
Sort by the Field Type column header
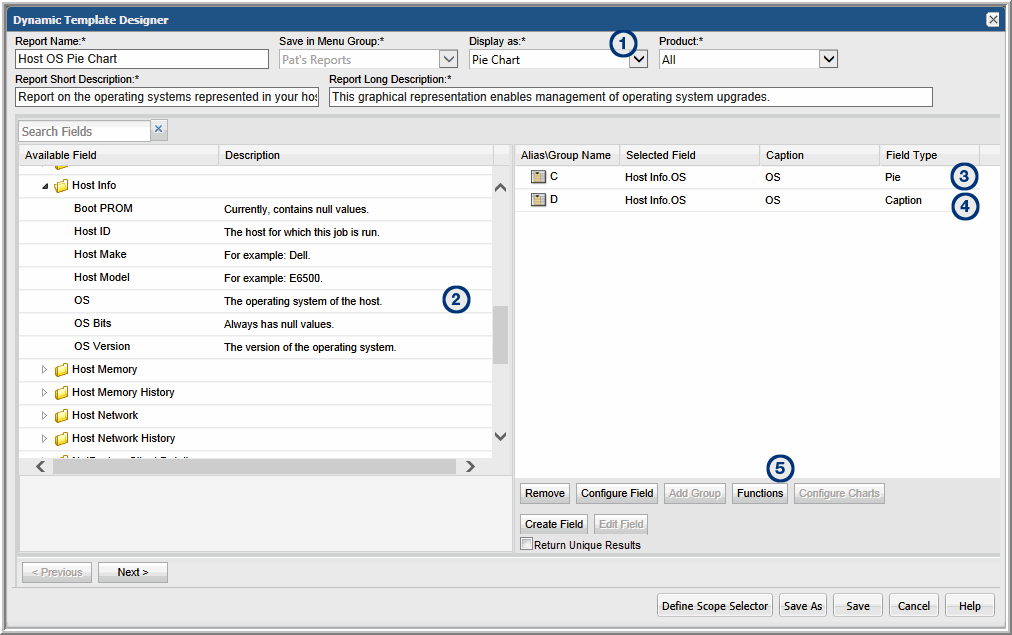(x=911, y=155)
